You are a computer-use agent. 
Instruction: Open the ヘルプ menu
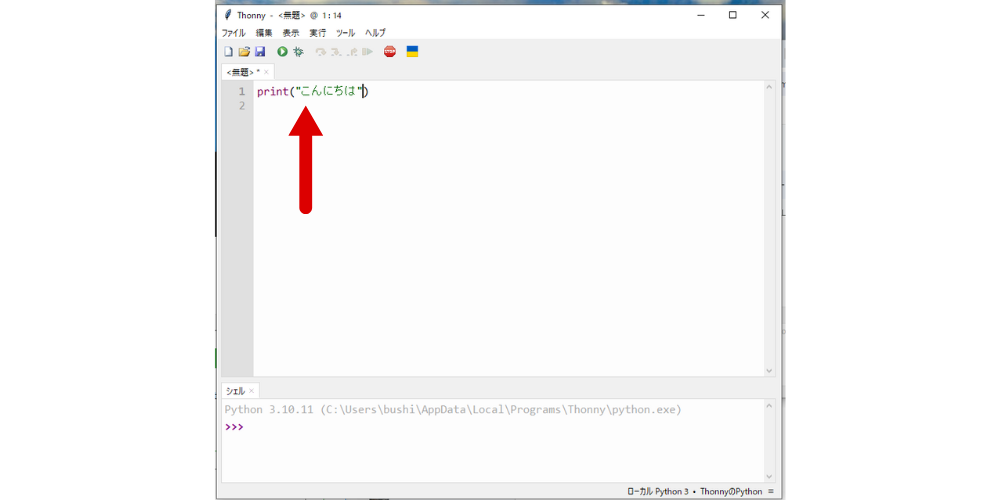(375, 33)
